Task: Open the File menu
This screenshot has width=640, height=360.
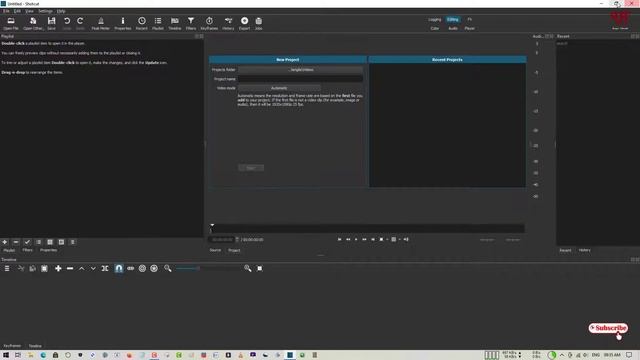Action: 6,11
